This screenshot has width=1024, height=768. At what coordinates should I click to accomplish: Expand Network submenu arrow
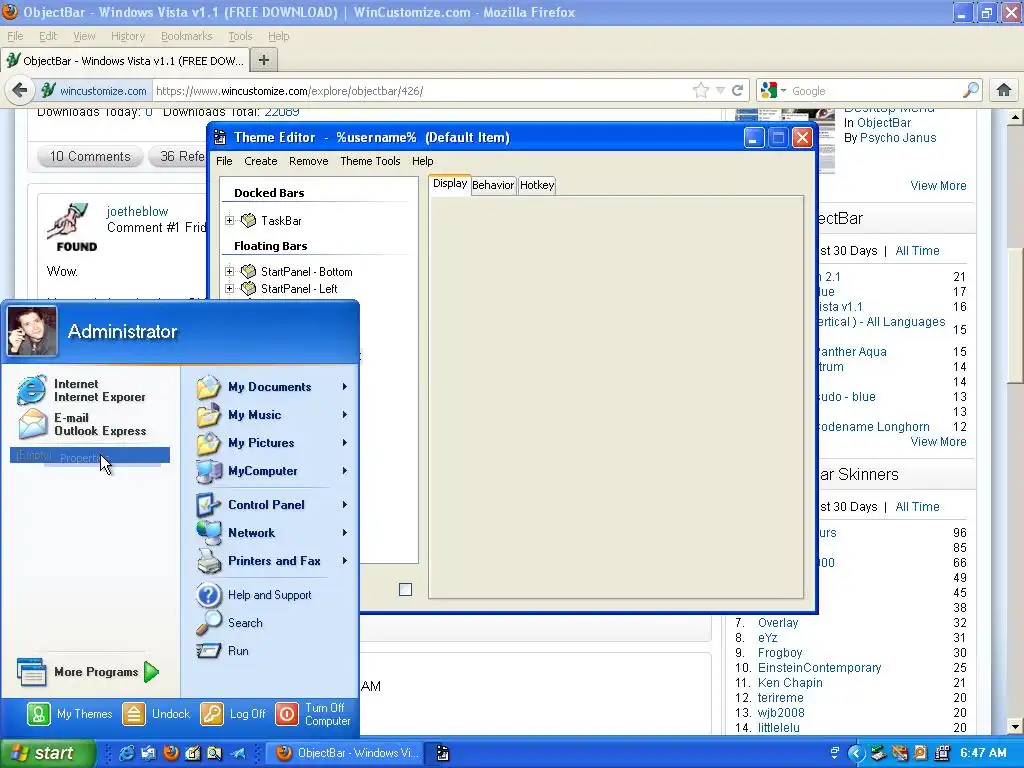pos(344,533)
